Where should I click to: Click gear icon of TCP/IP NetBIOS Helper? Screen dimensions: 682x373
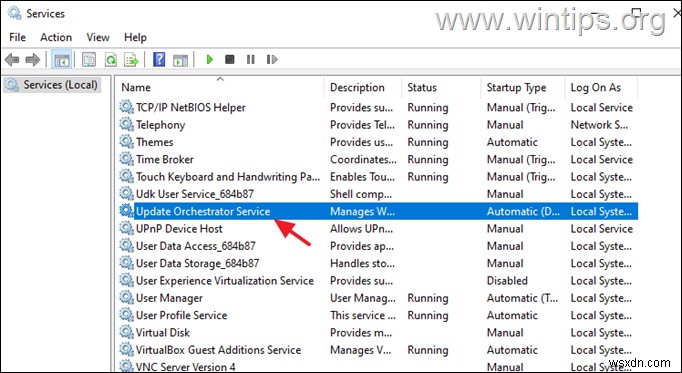[126, 107]
